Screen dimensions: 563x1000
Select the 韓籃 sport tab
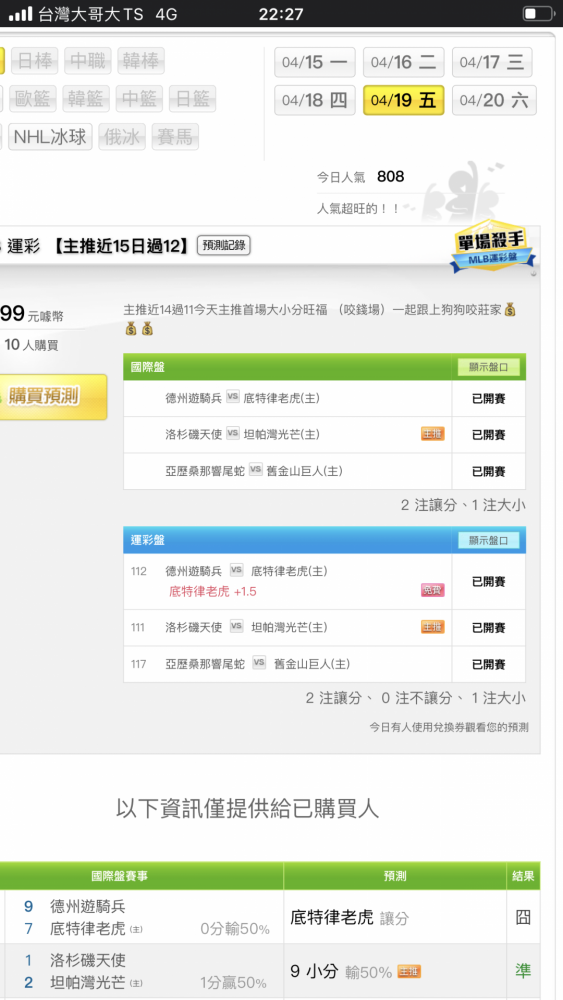pos(86,99)
